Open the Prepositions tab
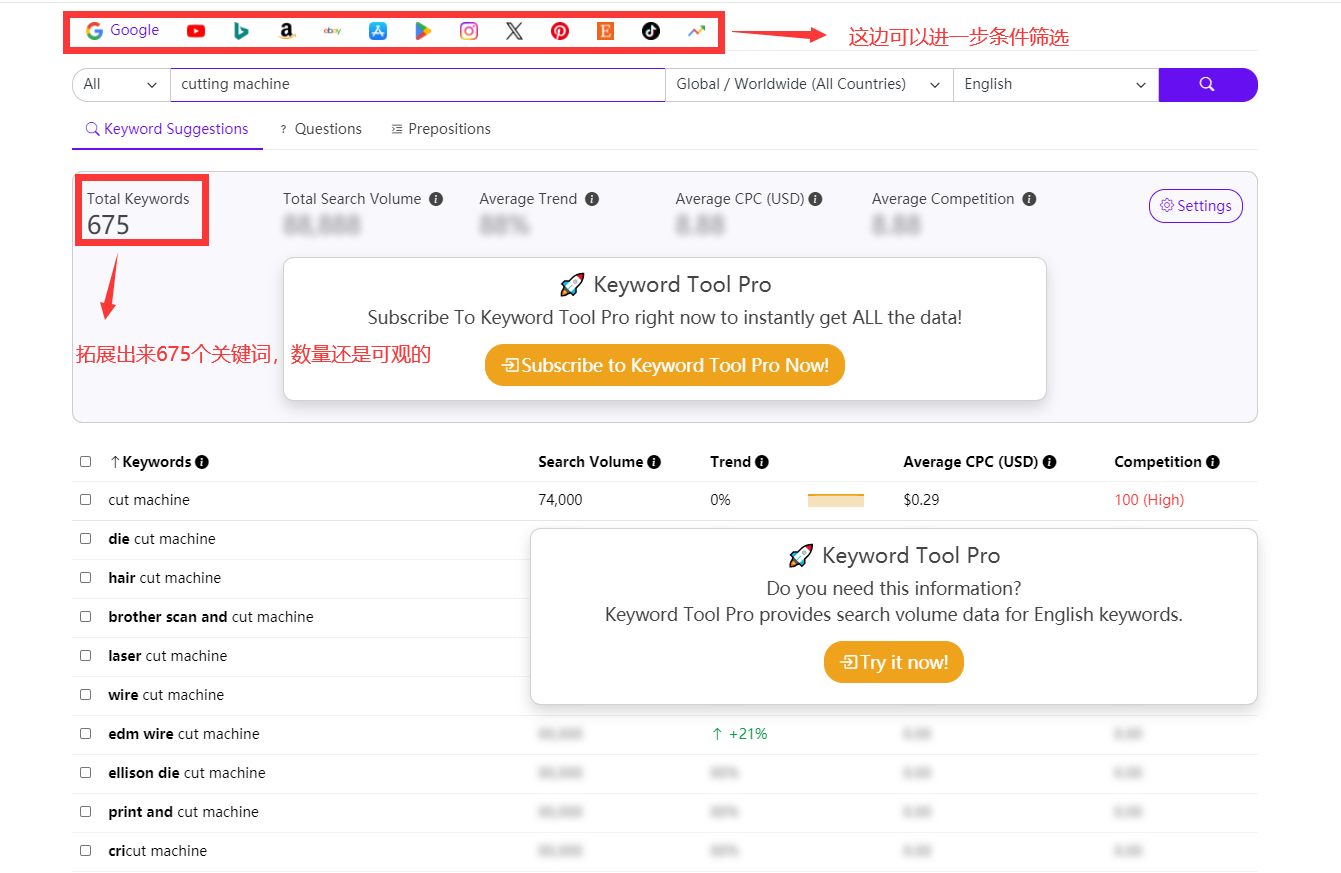This screenshot has height=873, width=1341. pyautogui.click(x=441, y=129)
